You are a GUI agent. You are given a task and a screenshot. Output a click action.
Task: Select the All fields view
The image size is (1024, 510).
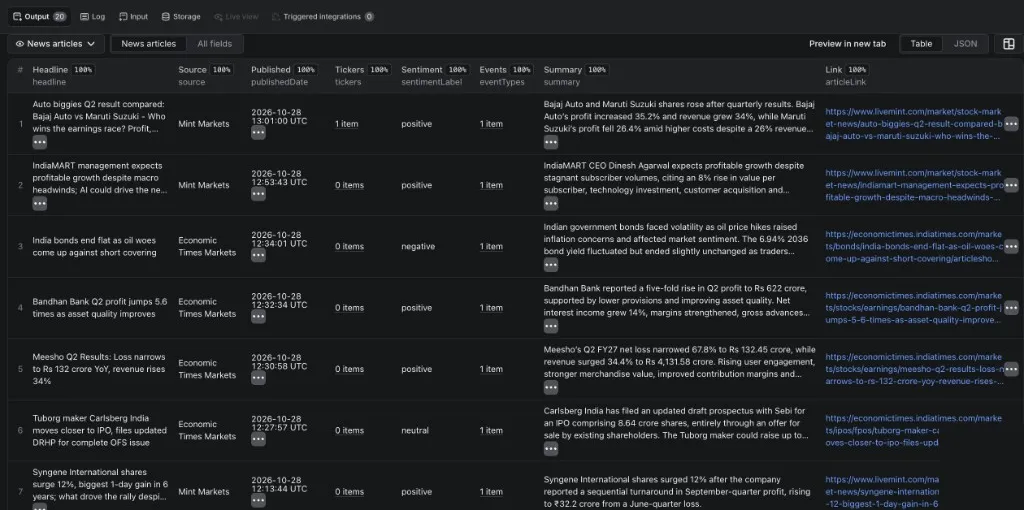pyautogui.click(x=214, y=44)
